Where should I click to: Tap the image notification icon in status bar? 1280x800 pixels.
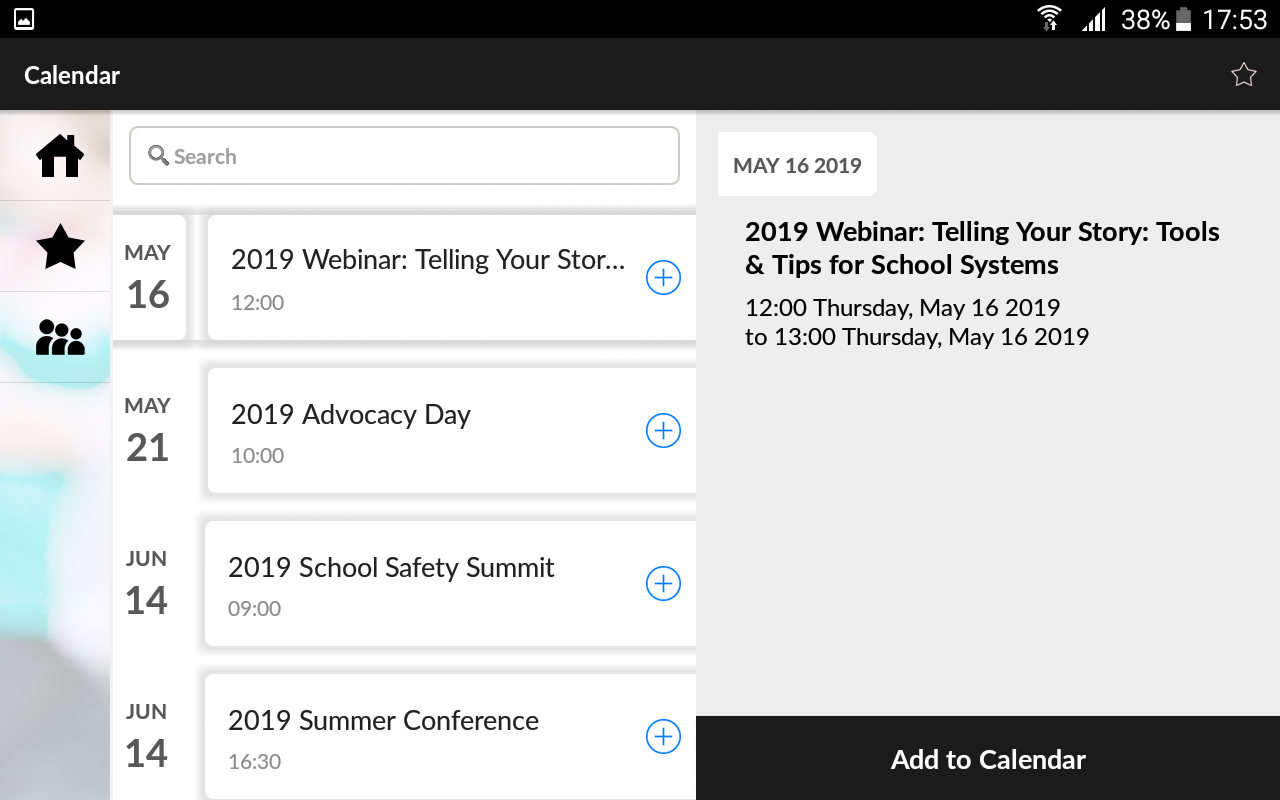click(24, 18)
